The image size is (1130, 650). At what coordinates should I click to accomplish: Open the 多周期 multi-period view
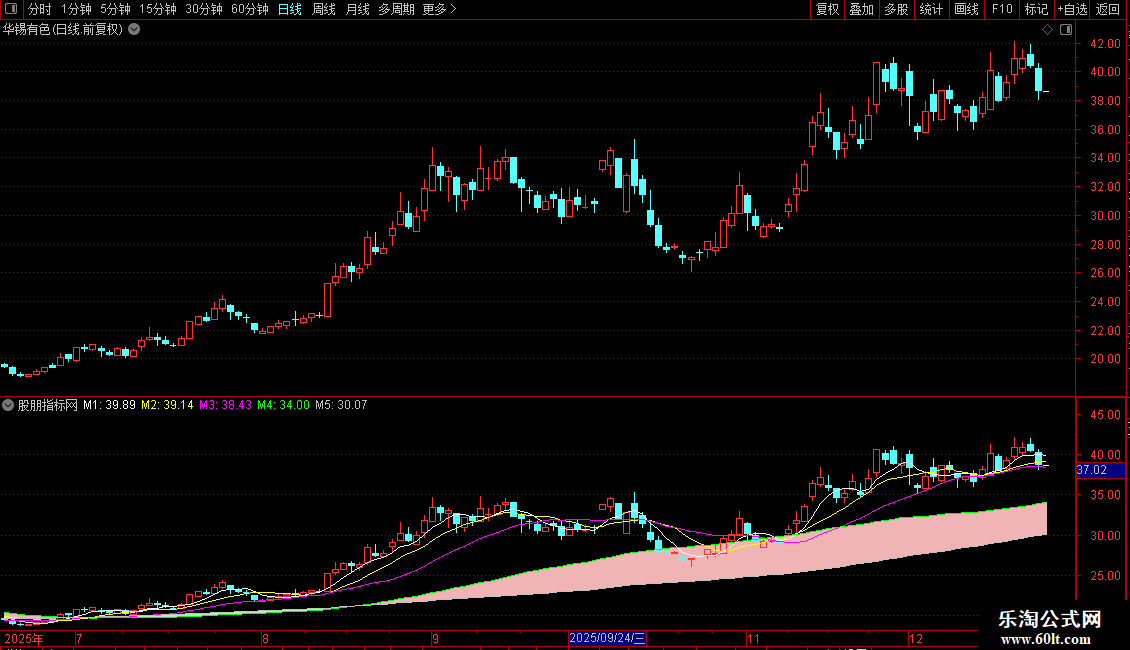click(x=396, y=9)
